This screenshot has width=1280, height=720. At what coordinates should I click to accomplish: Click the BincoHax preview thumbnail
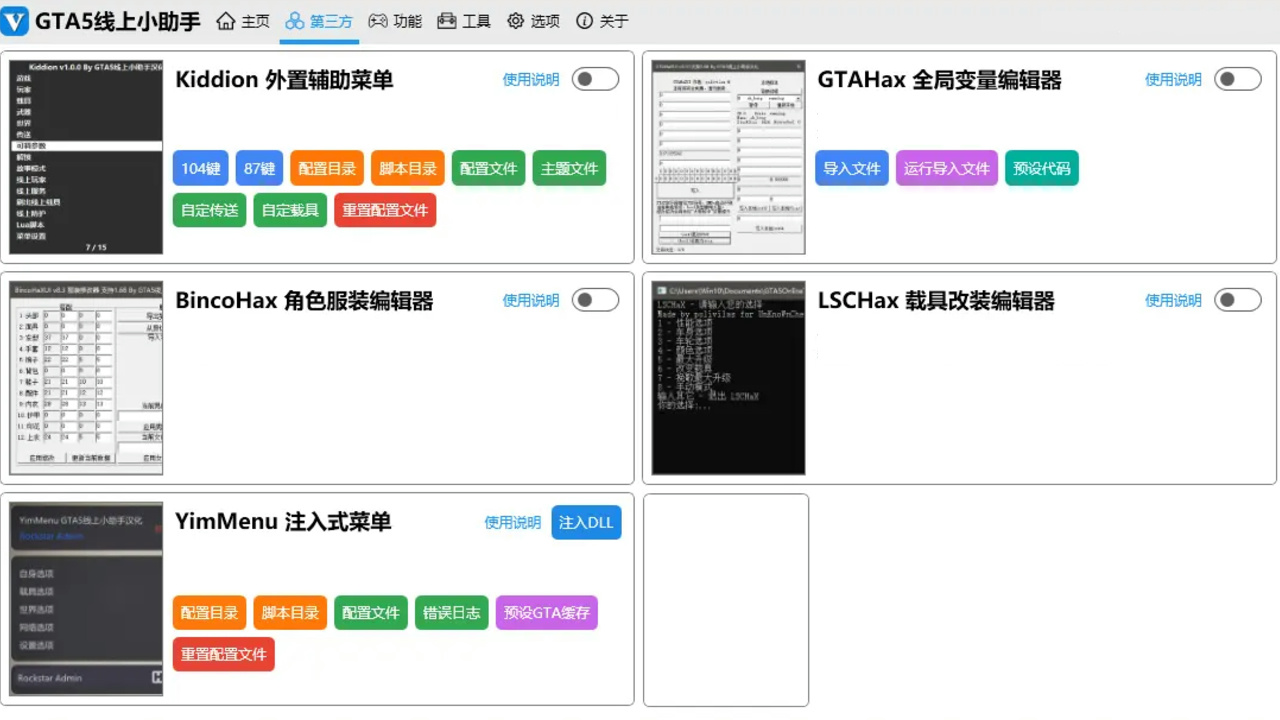point(86,378)
